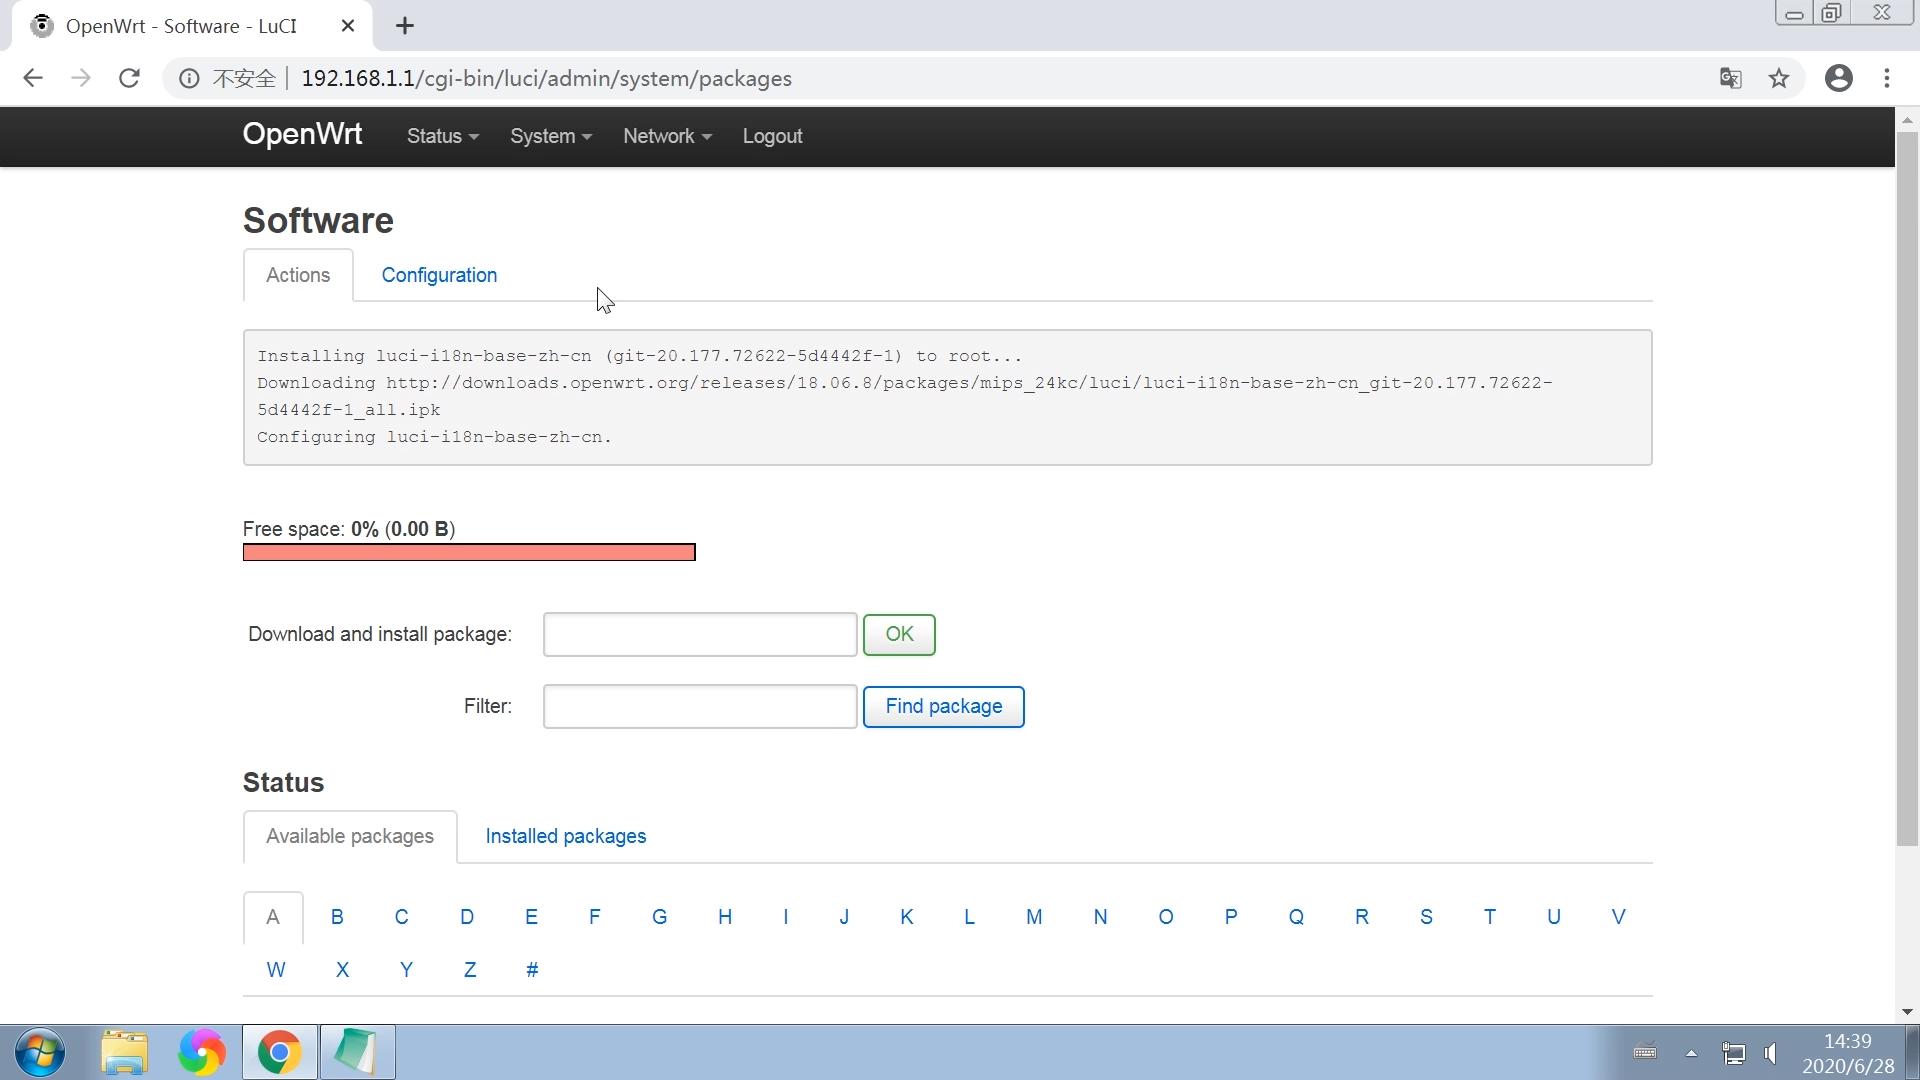The image size is (1920, 1080).
Task: Switch to Installed packages tab
Action: click(x=565, y=836)
